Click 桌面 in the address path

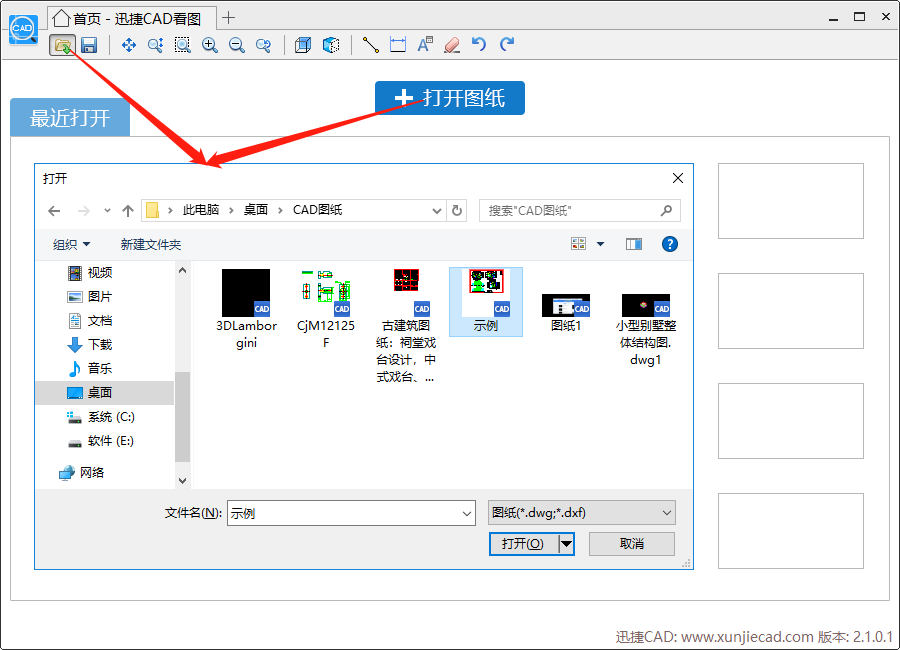pos(256,210)
